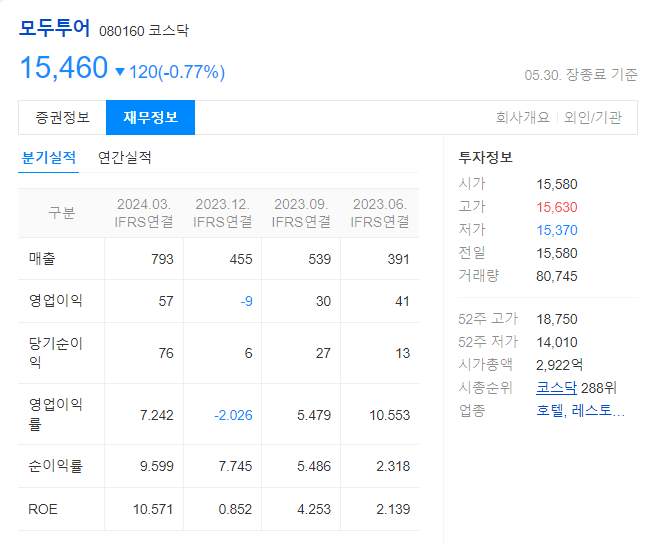The height and width of the screenshot is (544, 653).
Task: Click the 당기순이익 value 76
Action: (166, 353)
